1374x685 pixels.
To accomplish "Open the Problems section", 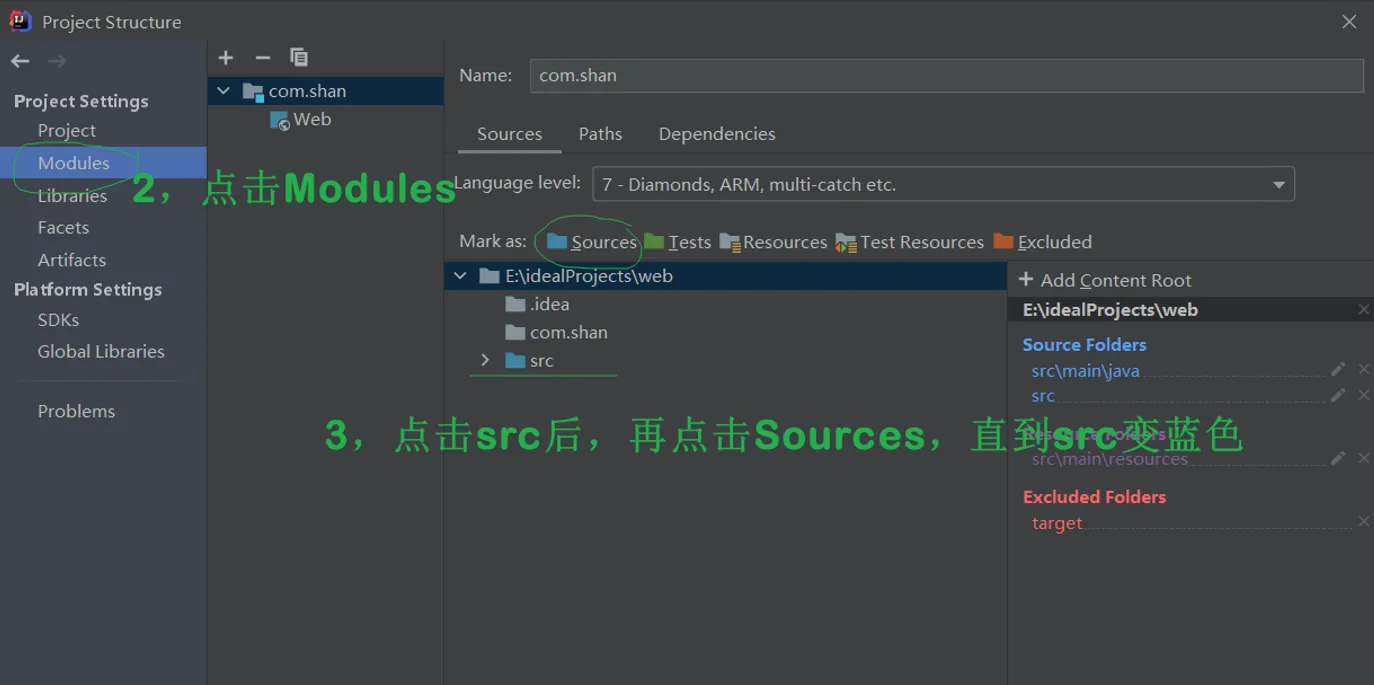I will coord(76,411).
